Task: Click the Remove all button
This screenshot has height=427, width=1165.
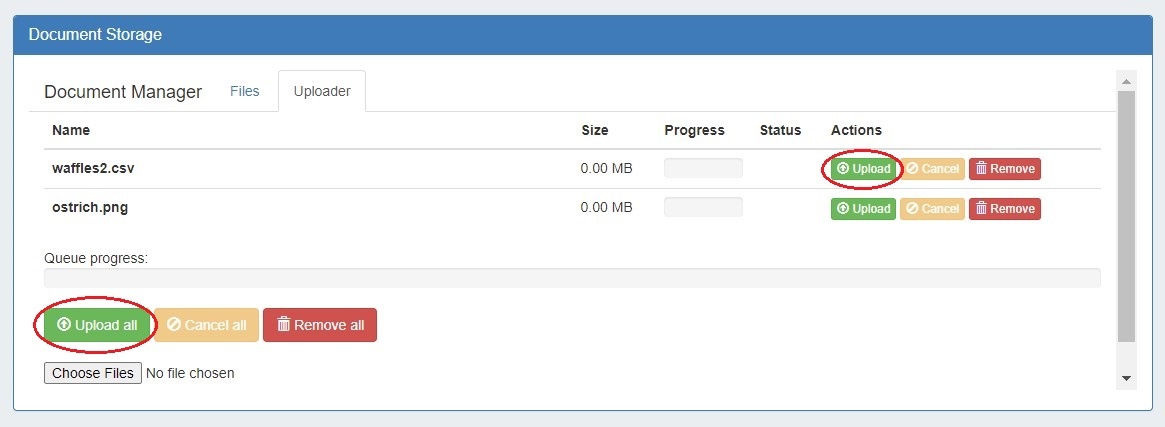Action: coord(320,325)
